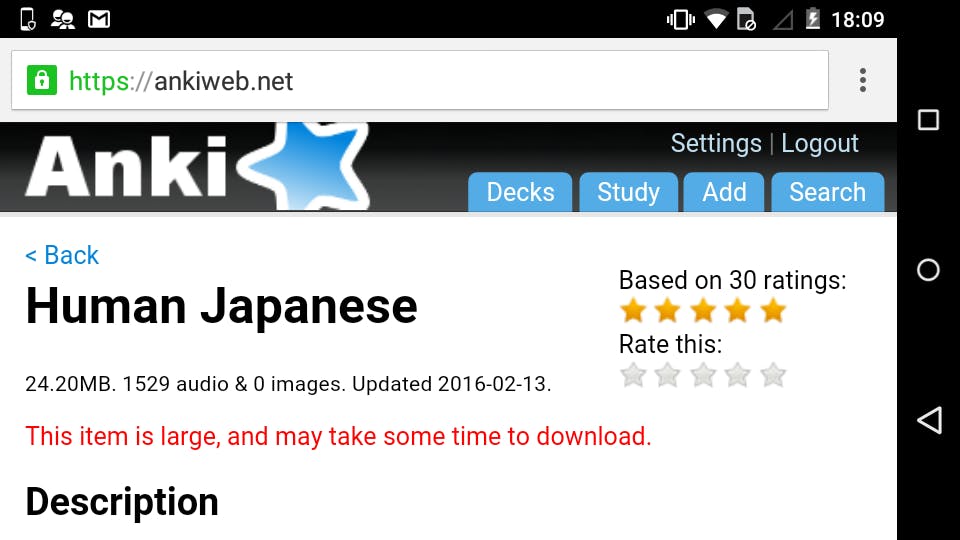Tap the Android Home circle button

point(928,270)
